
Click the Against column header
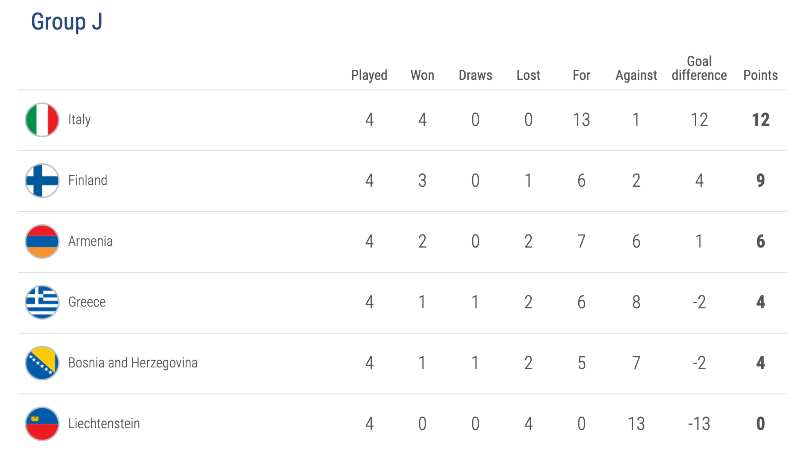636,75
